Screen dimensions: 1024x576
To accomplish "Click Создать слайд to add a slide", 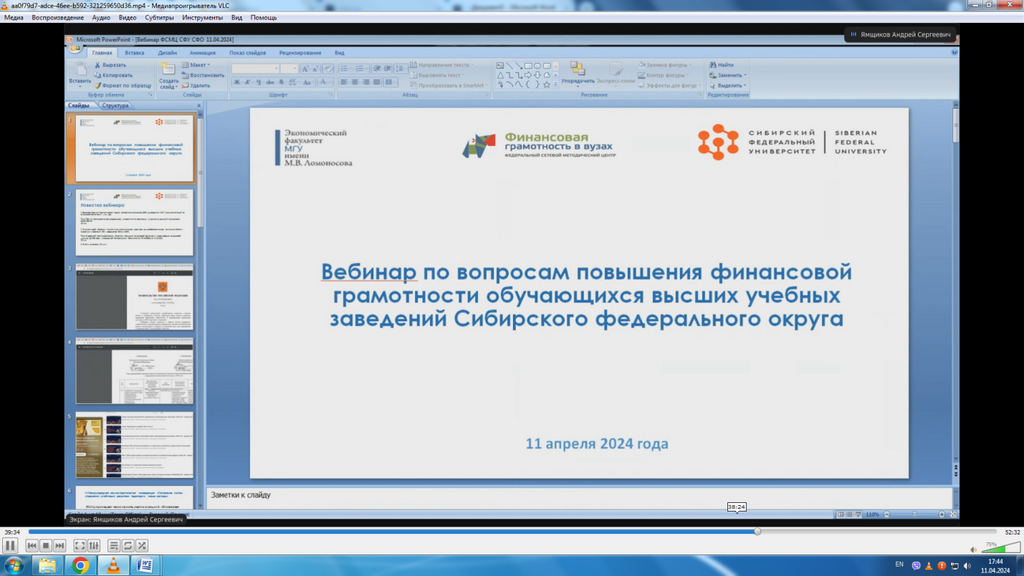I will [x=168, y=76].
